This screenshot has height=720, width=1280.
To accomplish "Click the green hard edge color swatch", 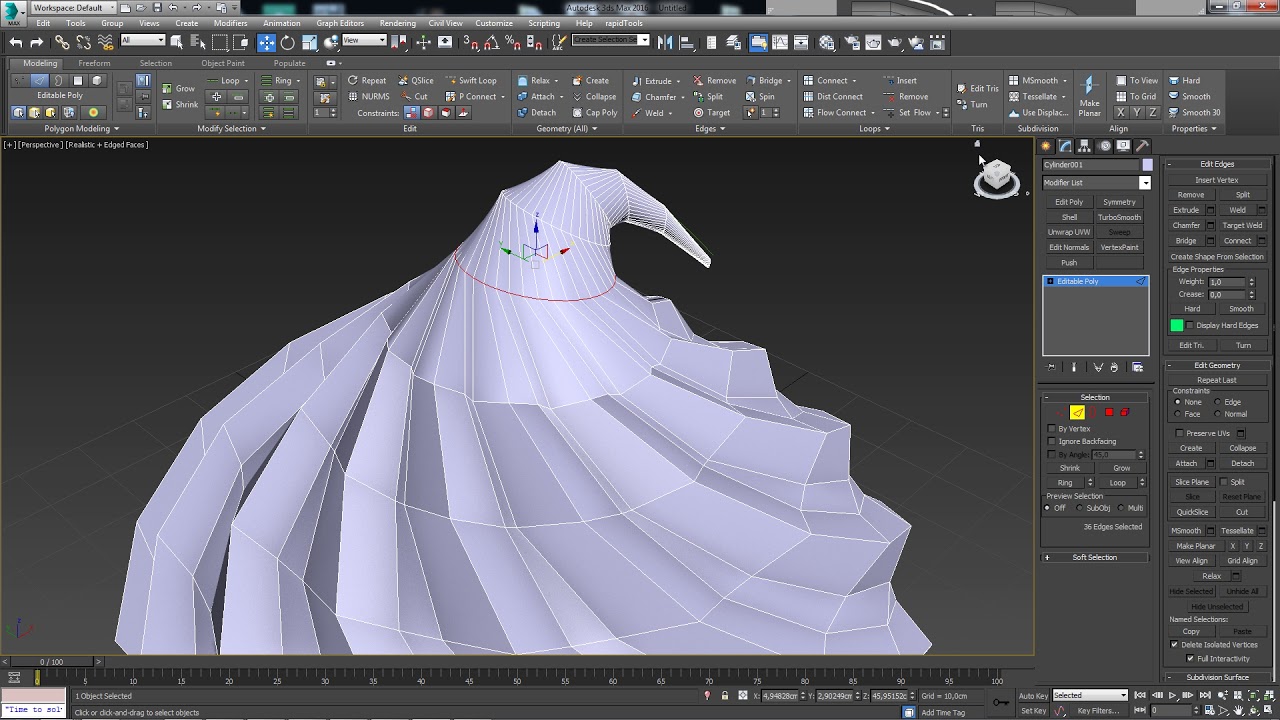I will [x=1177, y=325].
